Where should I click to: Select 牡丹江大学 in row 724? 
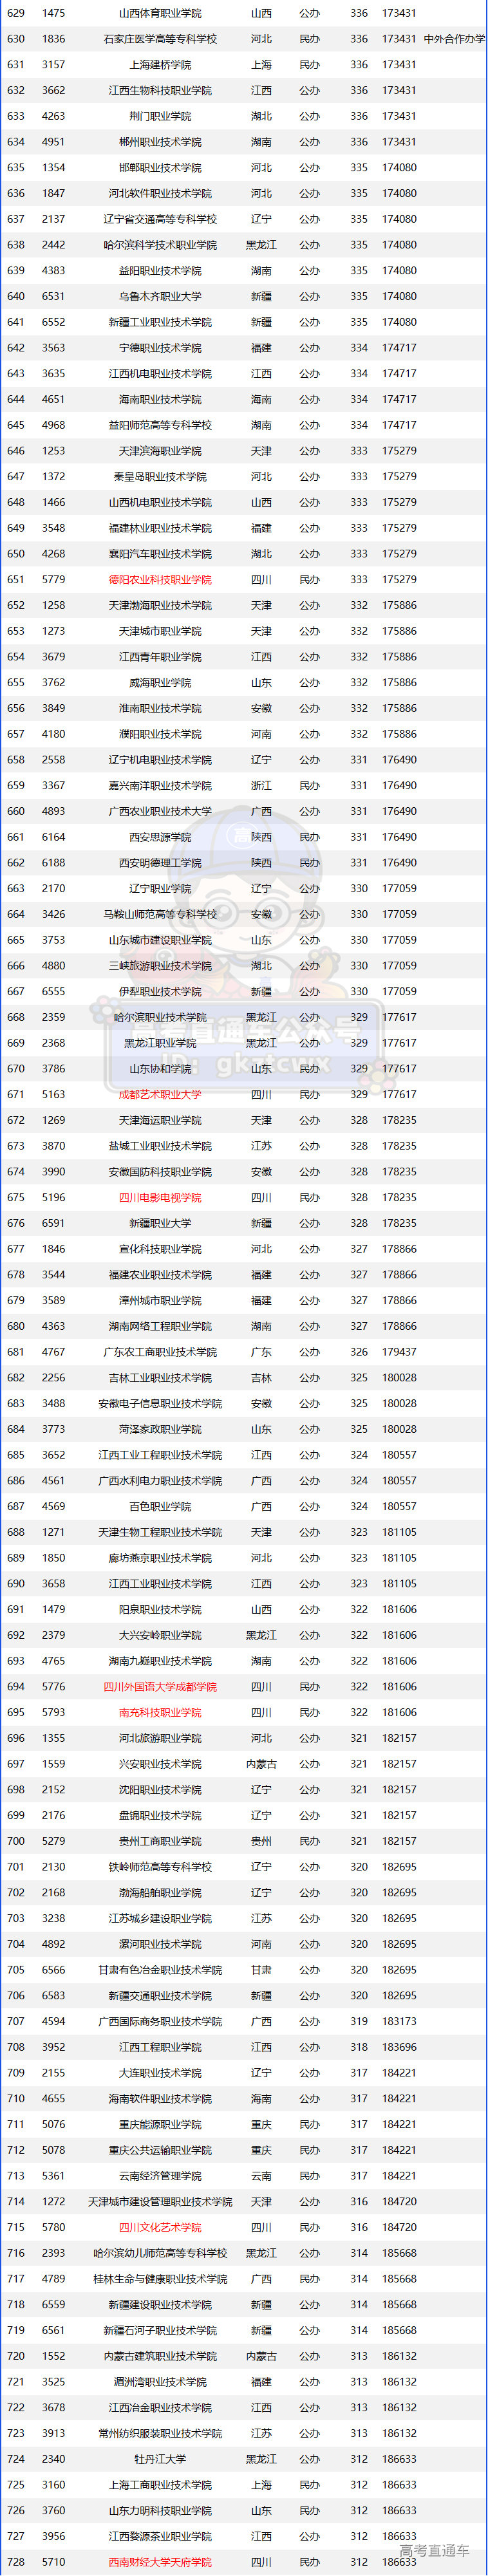160,2459
